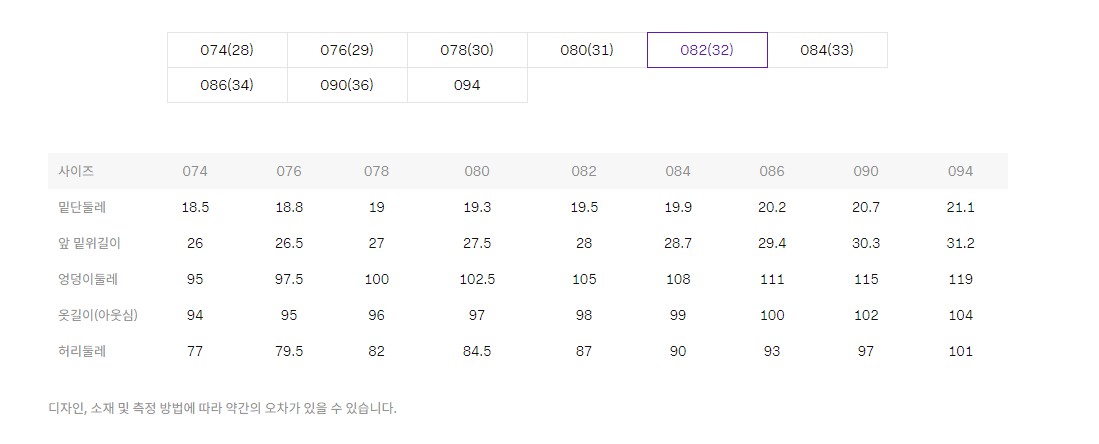This screenshot has width=1099, height=444.
Task: Select size option 090(36)
Action: coord(347,85)
